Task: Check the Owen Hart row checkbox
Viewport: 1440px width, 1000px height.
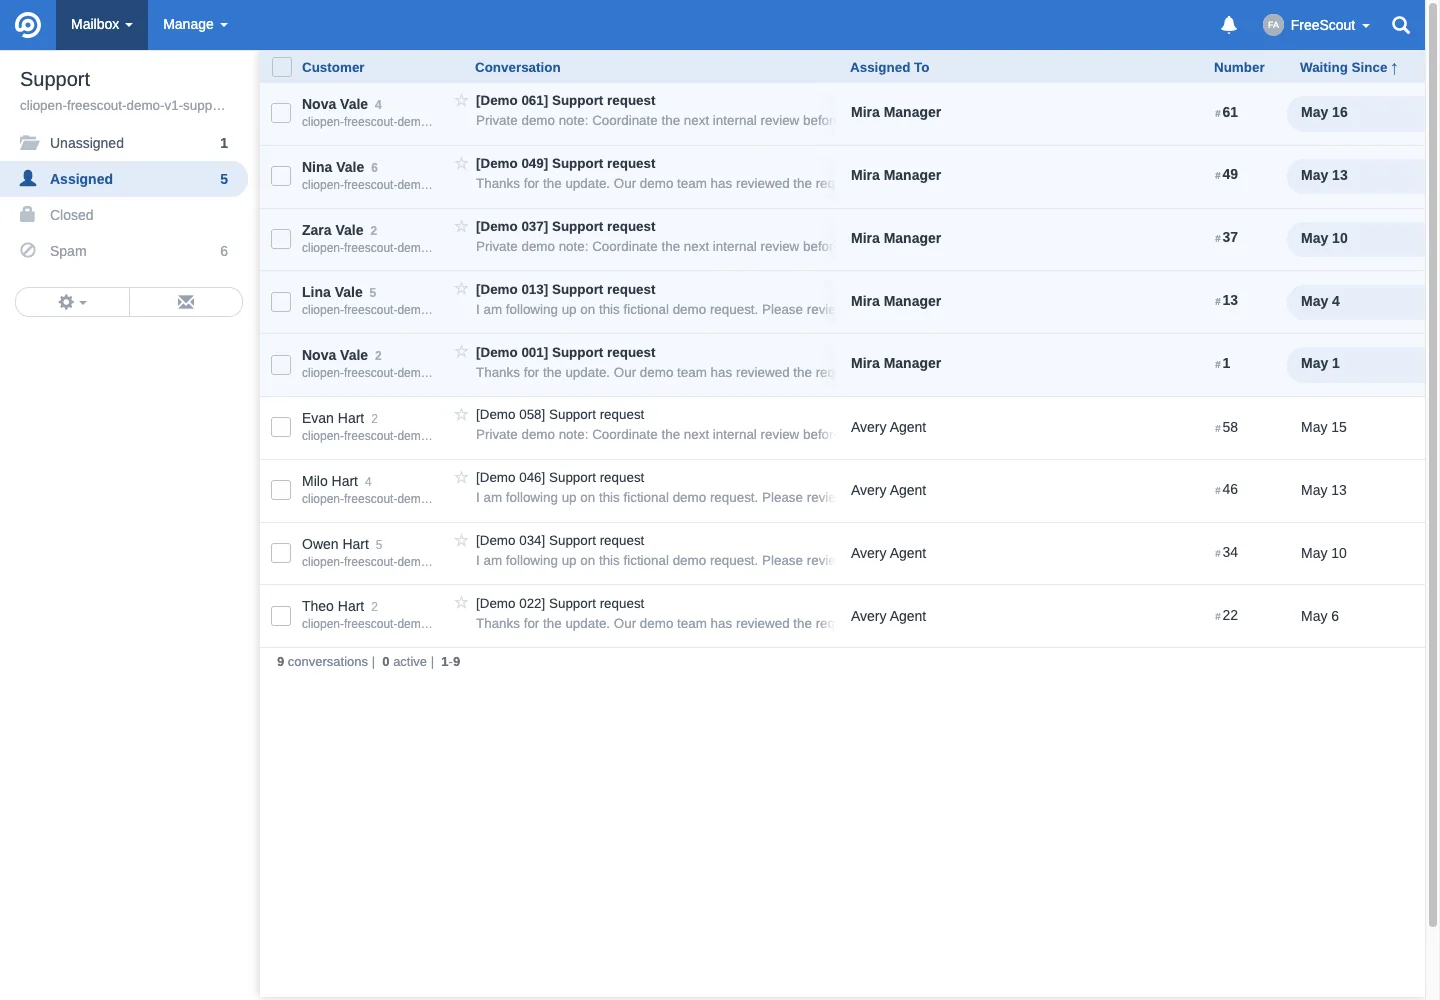Action: [281, 553]
